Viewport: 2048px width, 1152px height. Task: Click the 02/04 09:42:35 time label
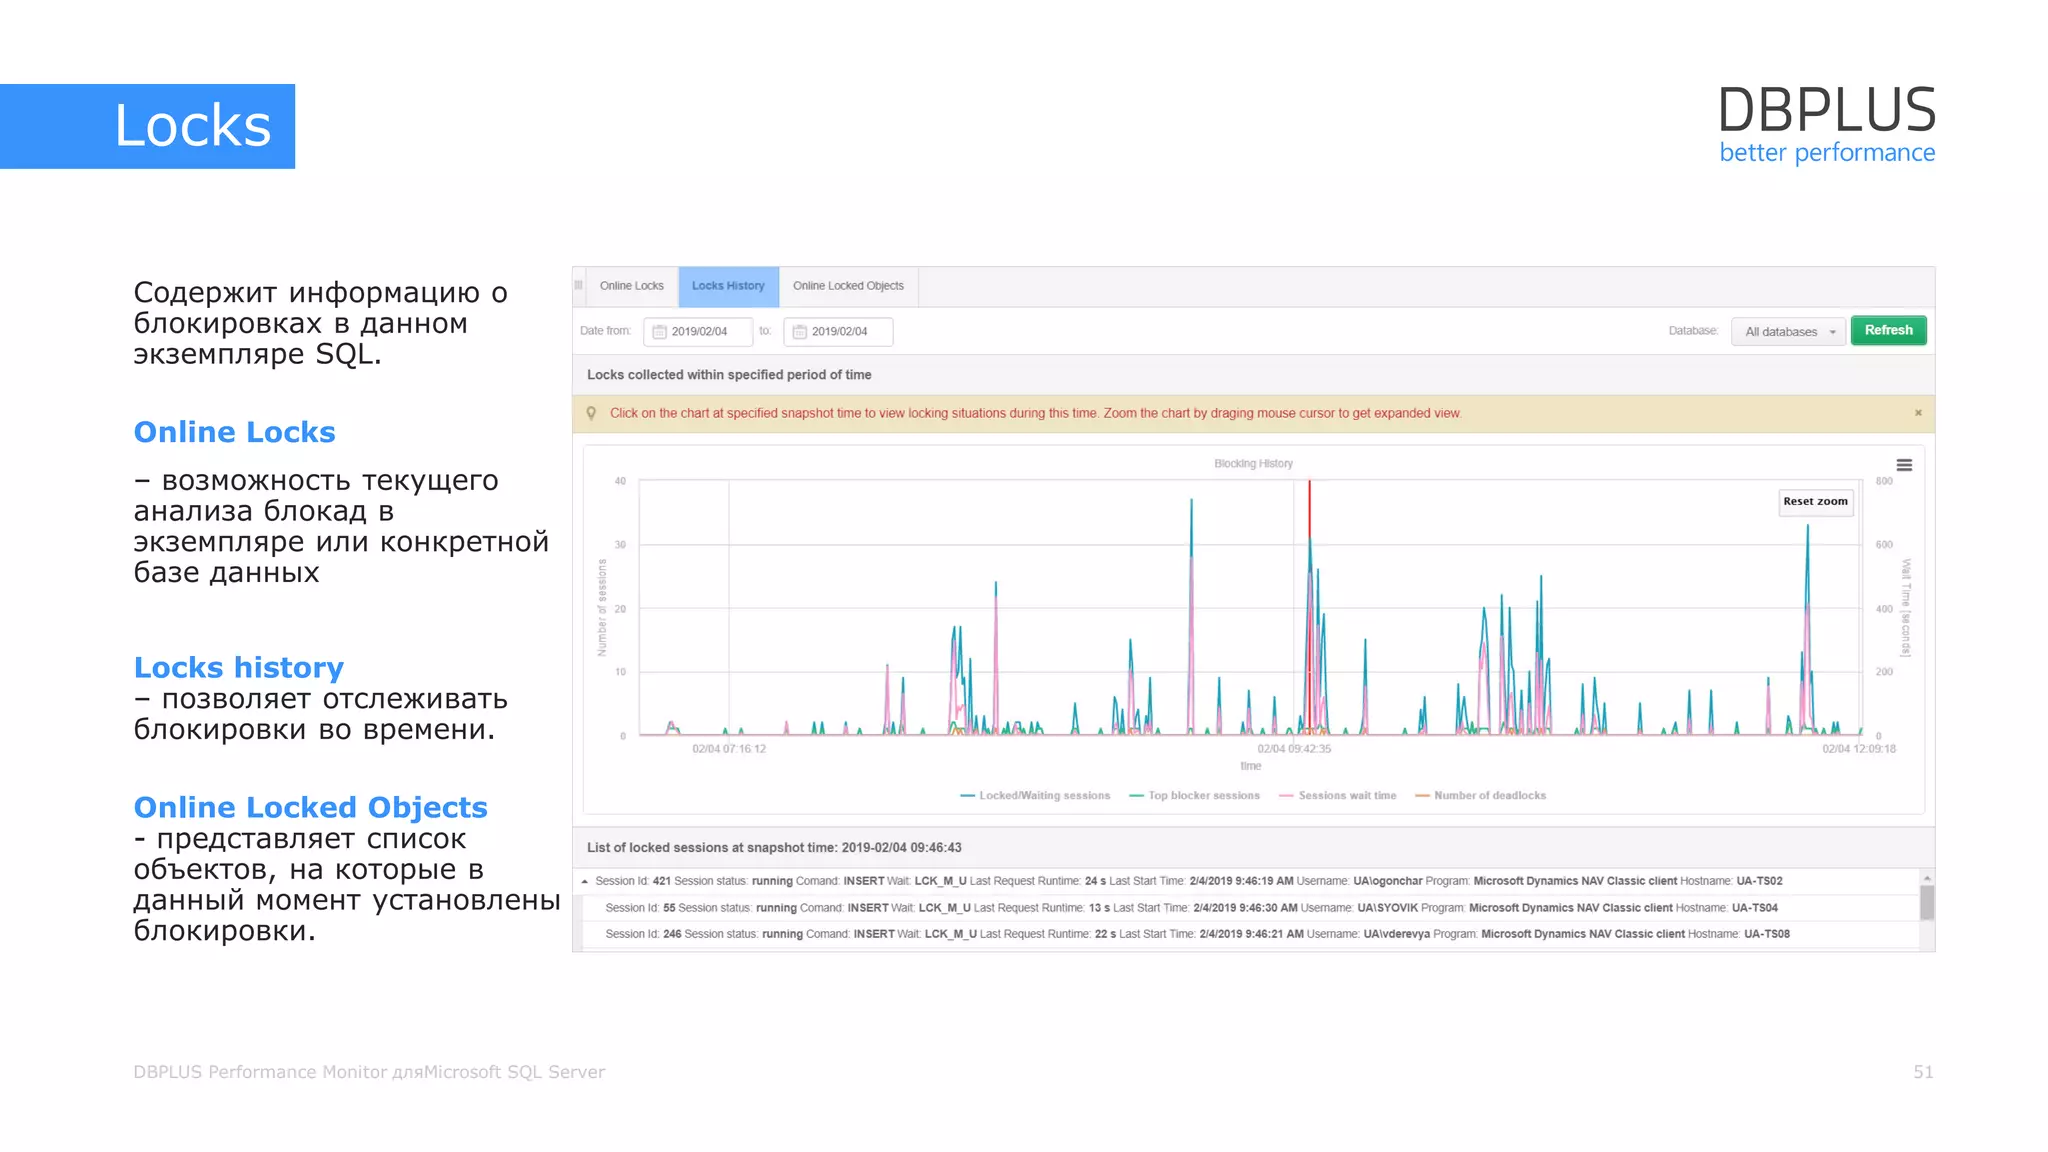1294,749
